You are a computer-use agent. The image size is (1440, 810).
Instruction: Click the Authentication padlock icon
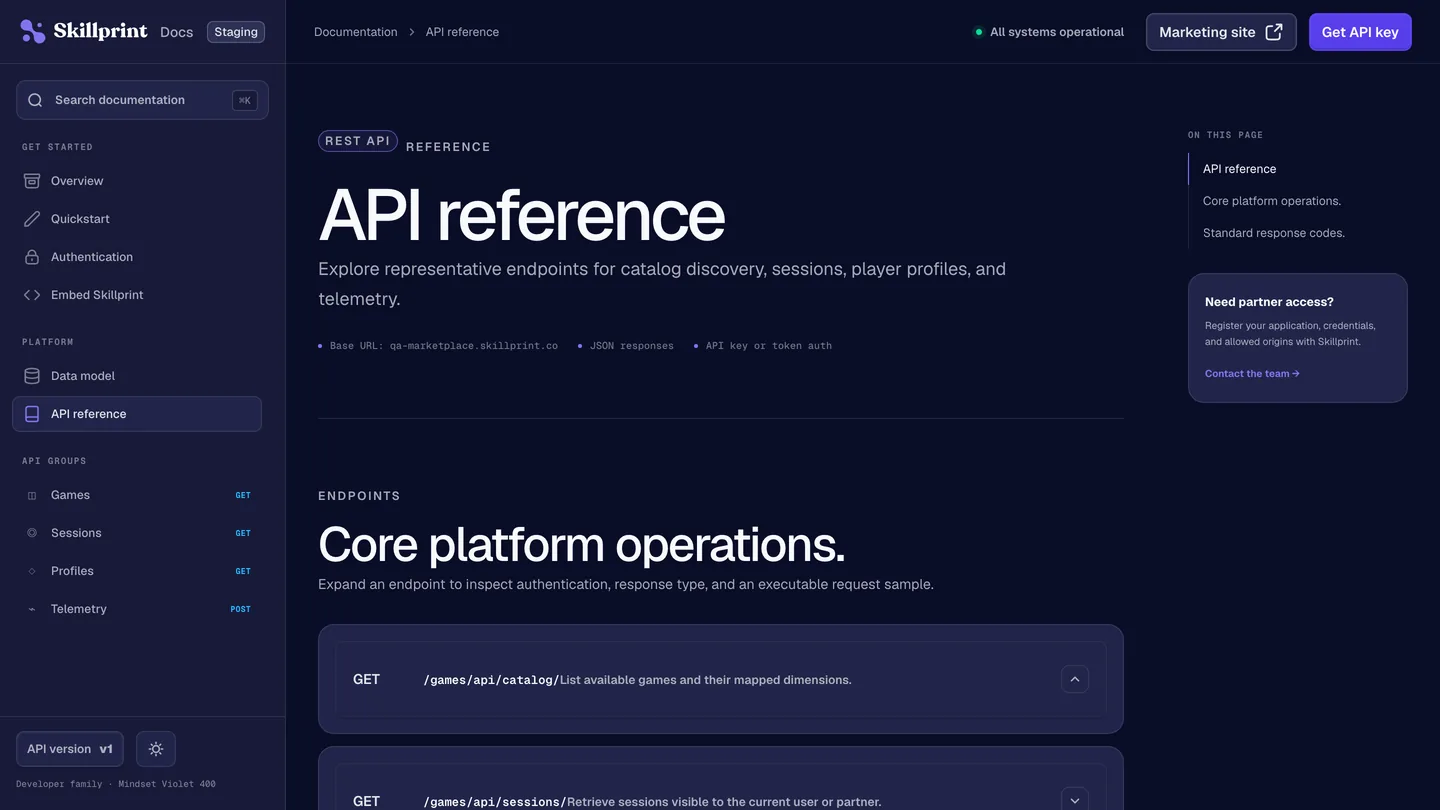32,257
